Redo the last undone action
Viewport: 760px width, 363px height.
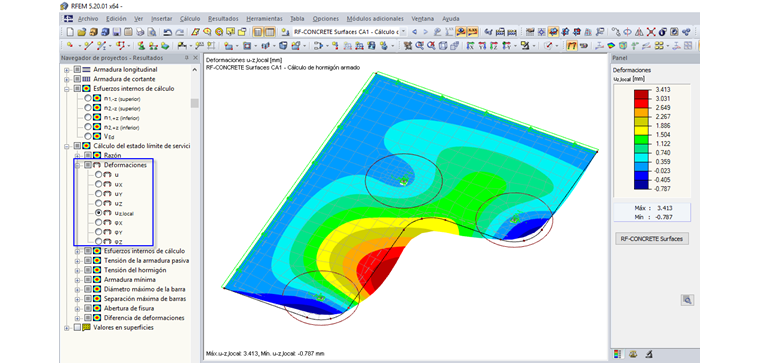[x=179, y=32]
